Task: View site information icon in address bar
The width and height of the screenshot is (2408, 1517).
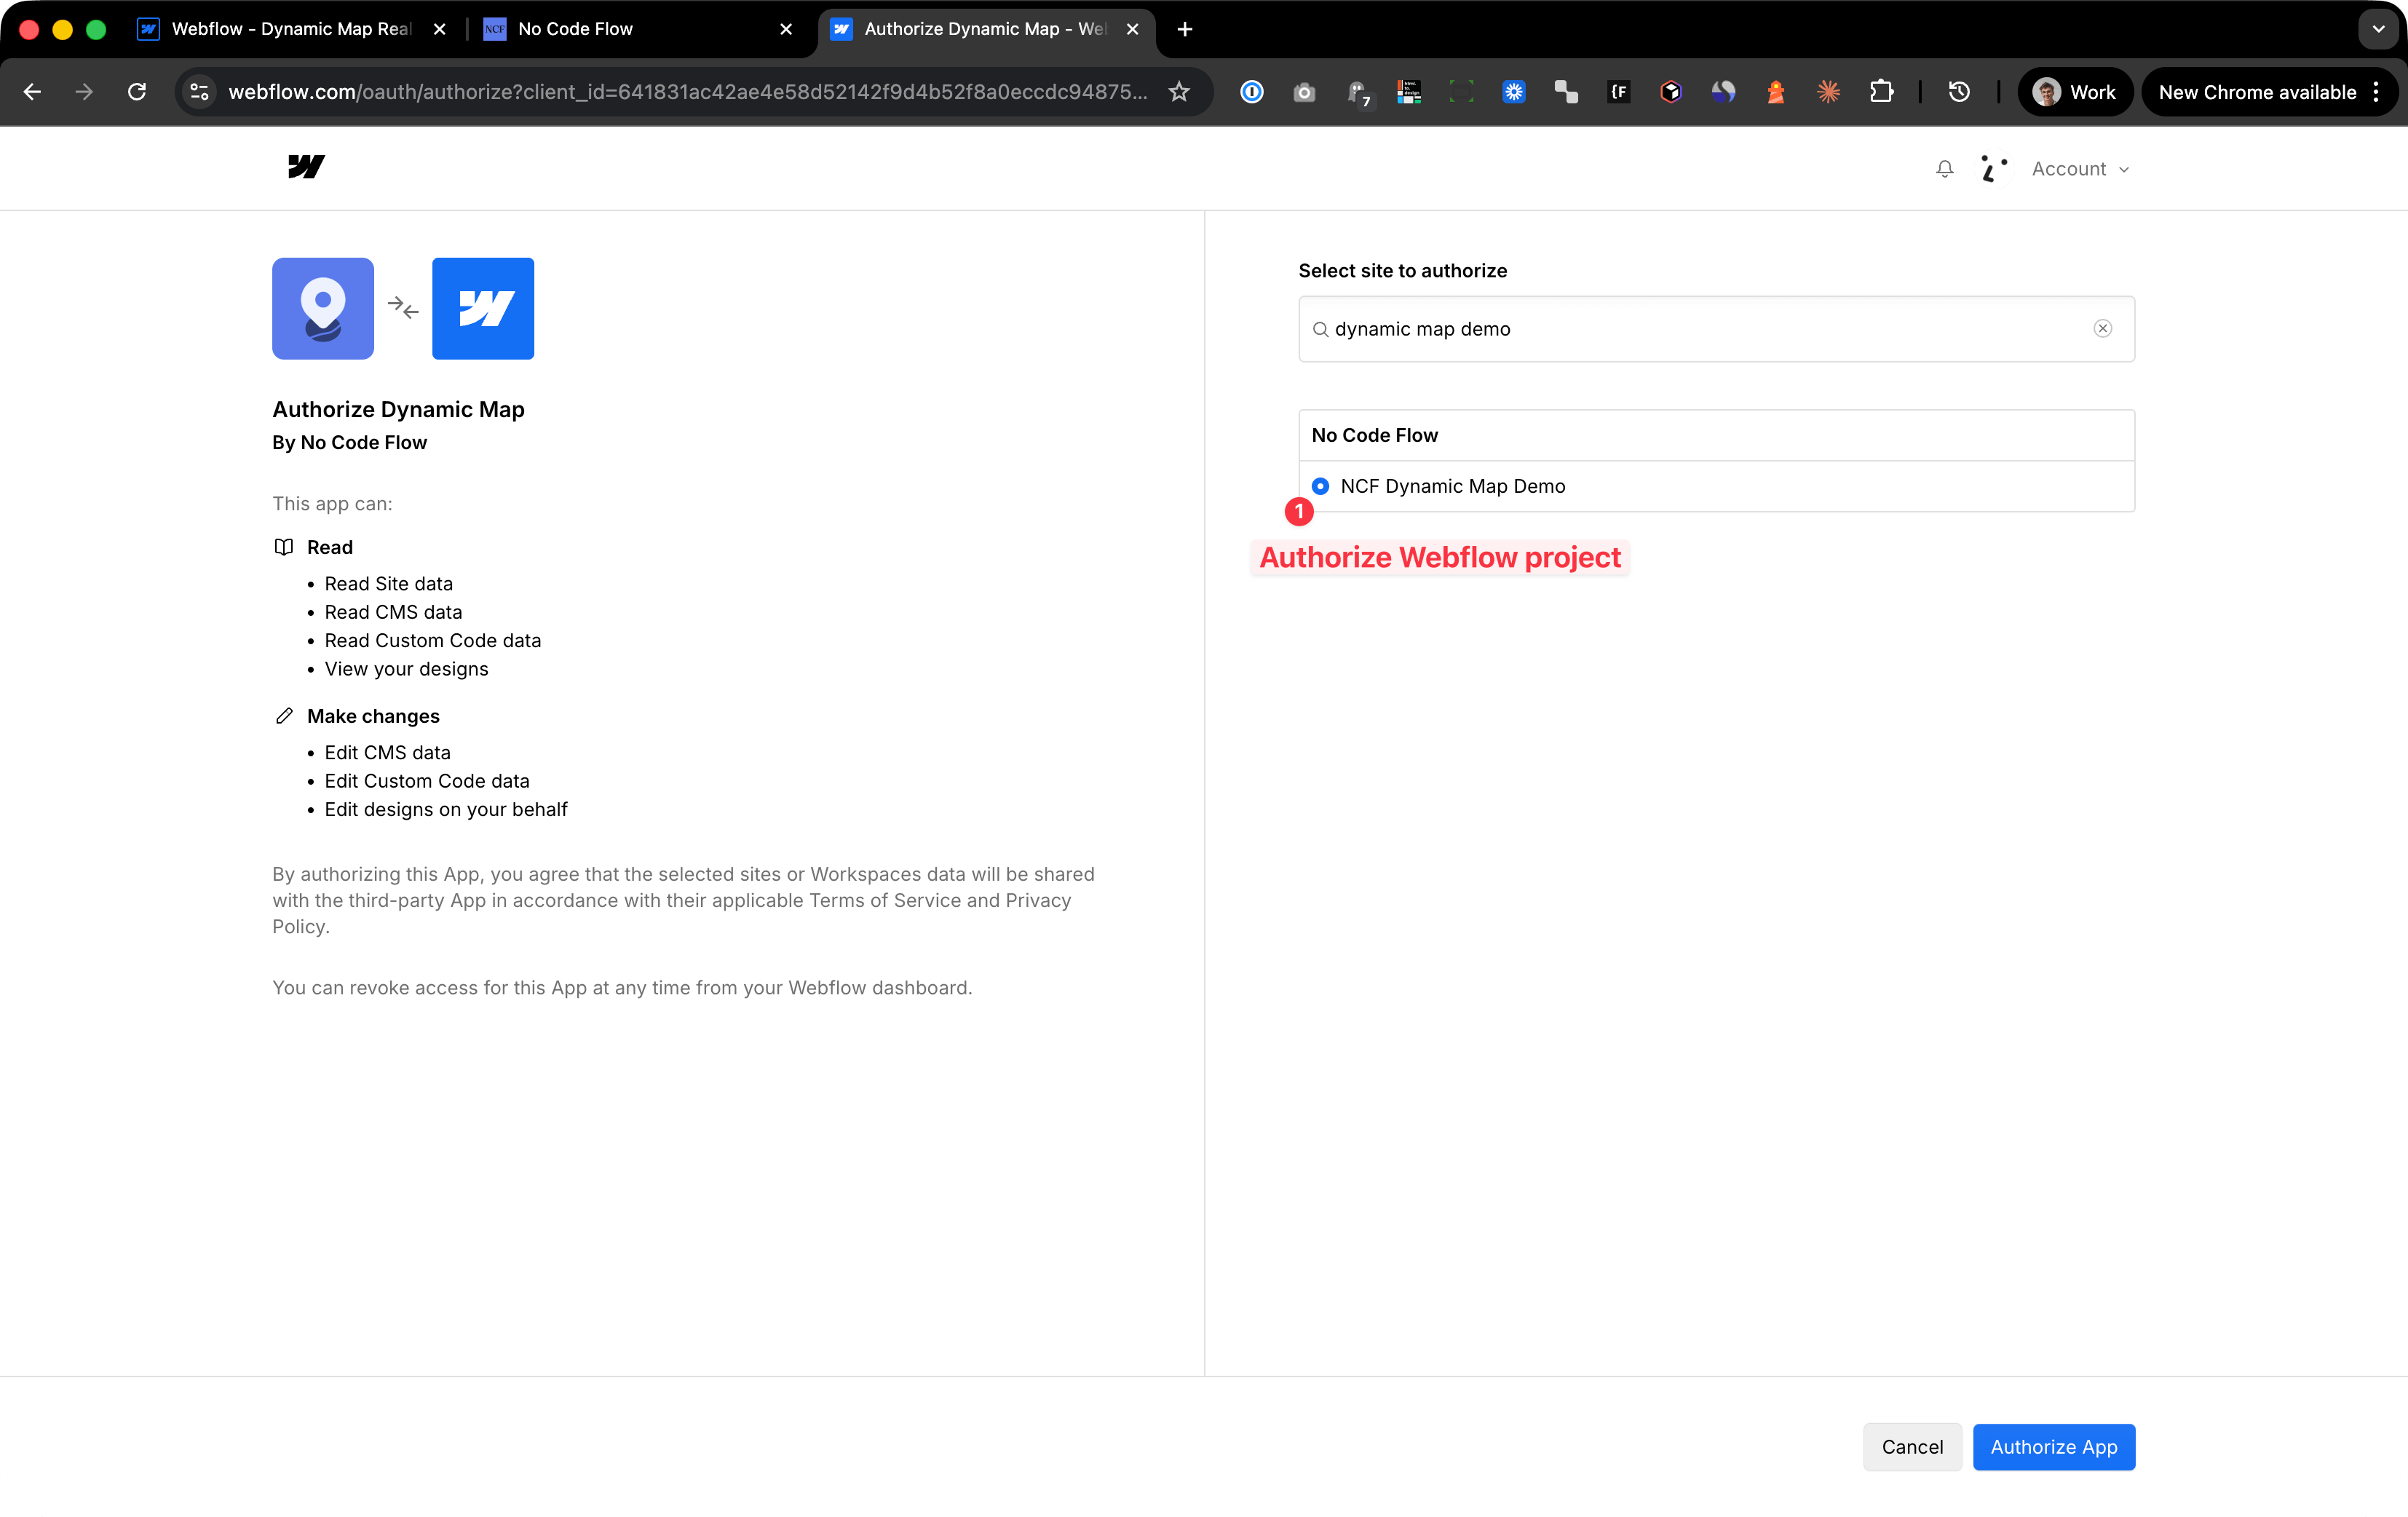Action: coord(200,92)
